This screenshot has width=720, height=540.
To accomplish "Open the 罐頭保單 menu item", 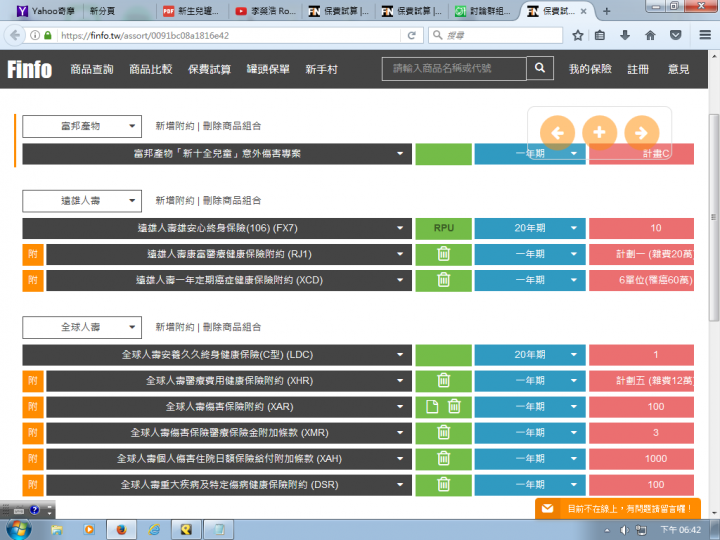I will point(268,69).
